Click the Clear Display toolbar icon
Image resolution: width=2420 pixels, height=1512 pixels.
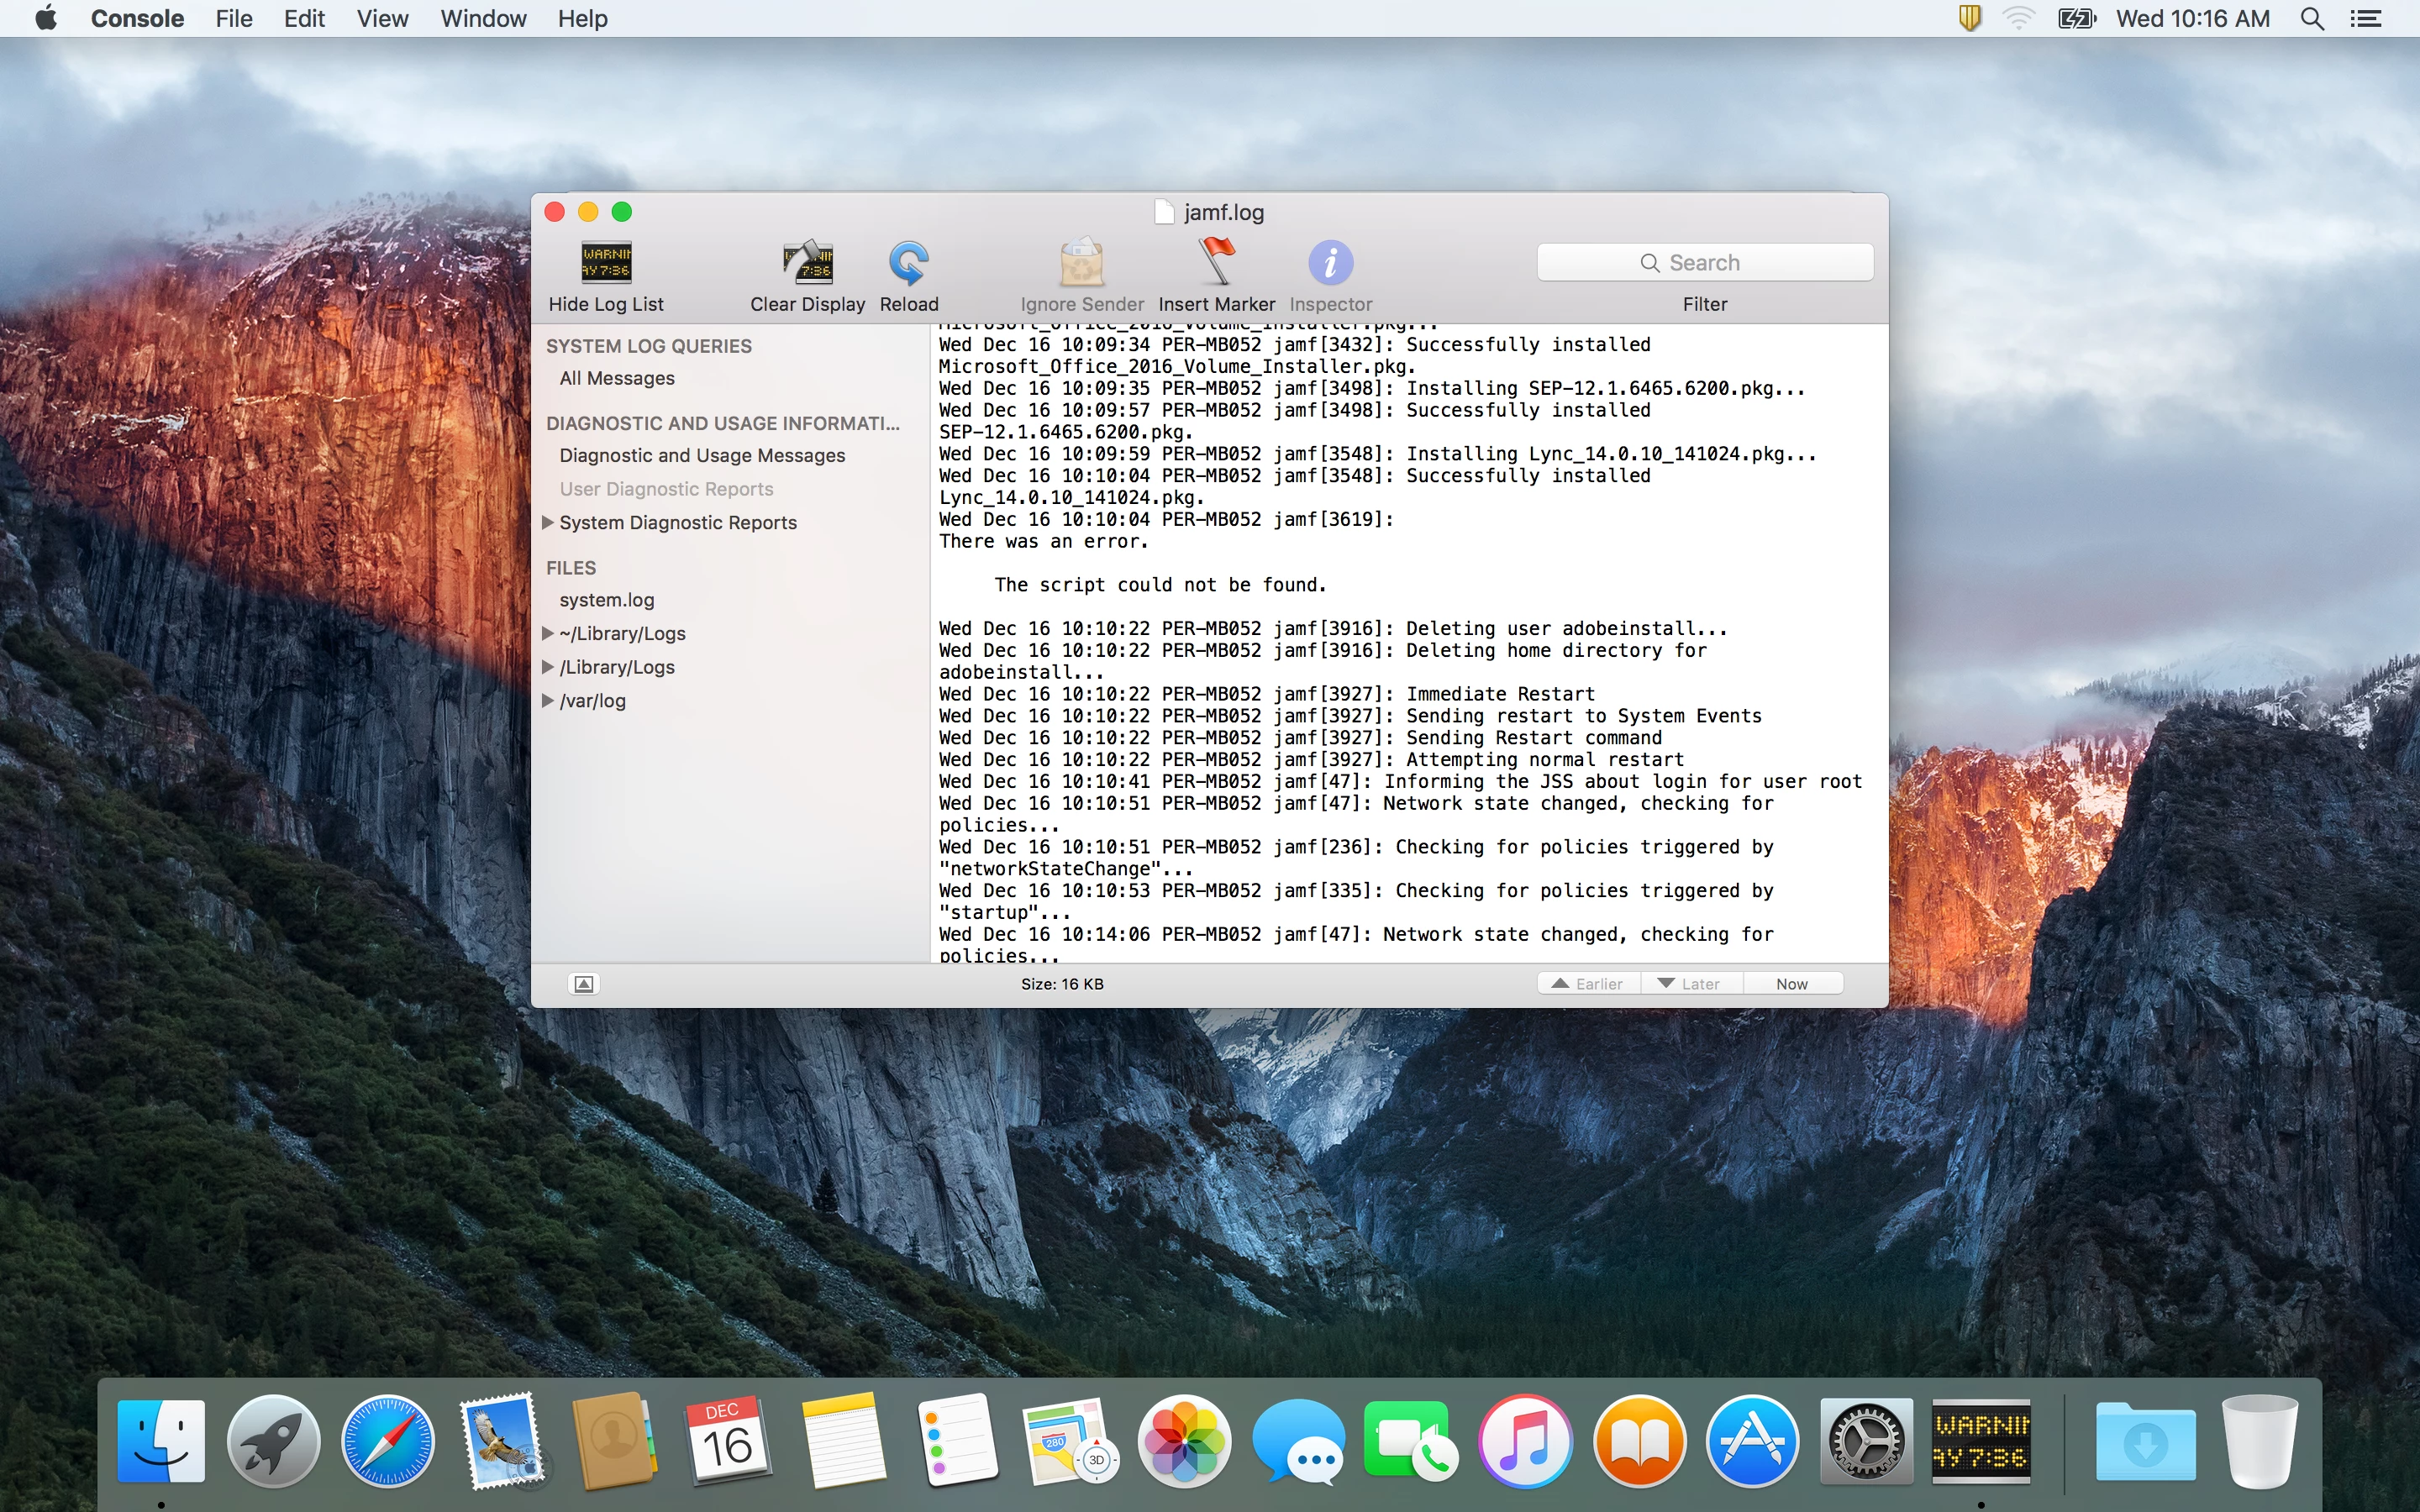point(807,263)
